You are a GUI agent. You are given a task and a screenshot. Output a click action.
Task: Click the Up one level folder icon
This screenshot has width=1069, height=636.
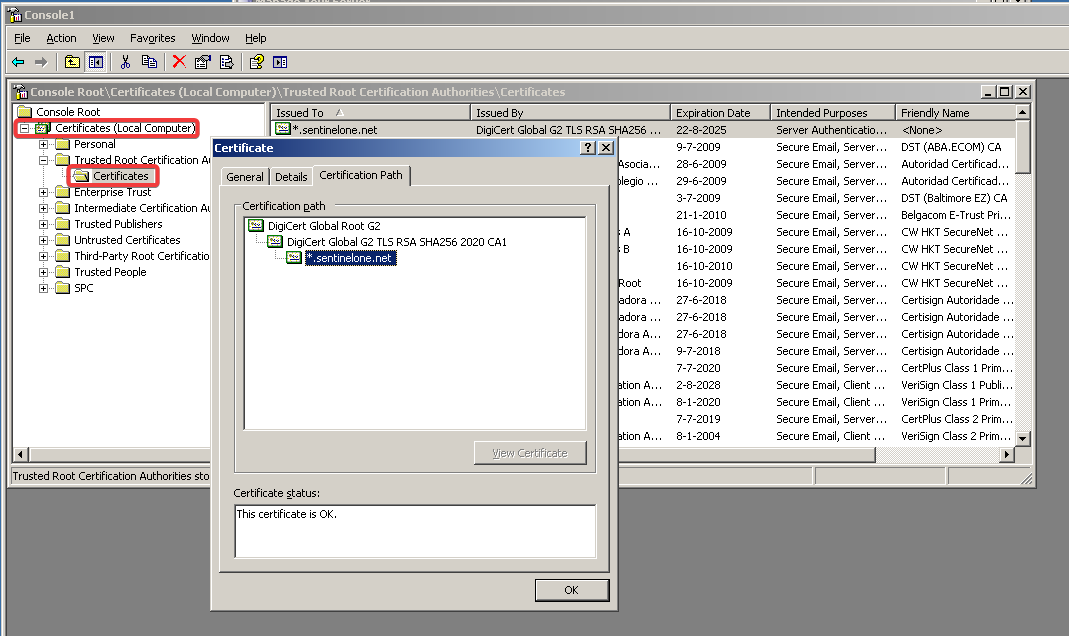(x=72, y=62)
